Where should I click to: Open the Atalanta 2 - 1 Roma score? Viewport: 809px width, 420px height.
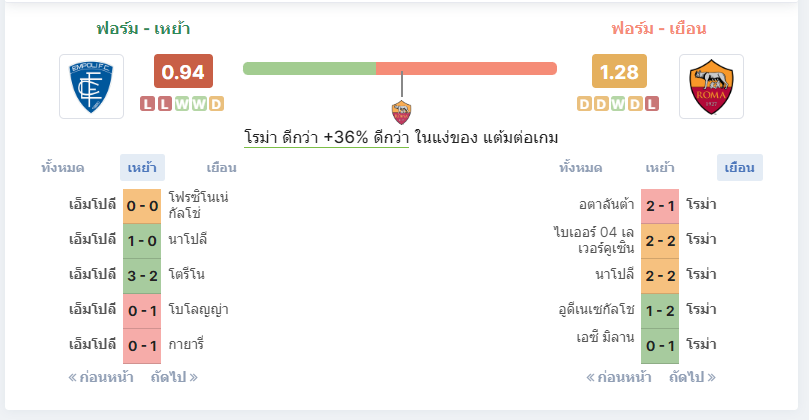(x=660, y=206)
